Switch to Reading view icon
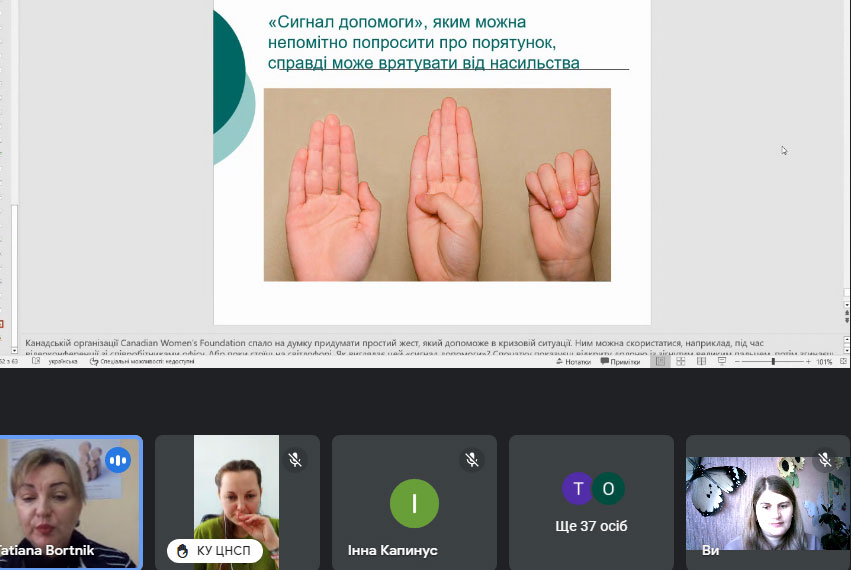This screenshot has width=851, height=570. click(701, 362)
